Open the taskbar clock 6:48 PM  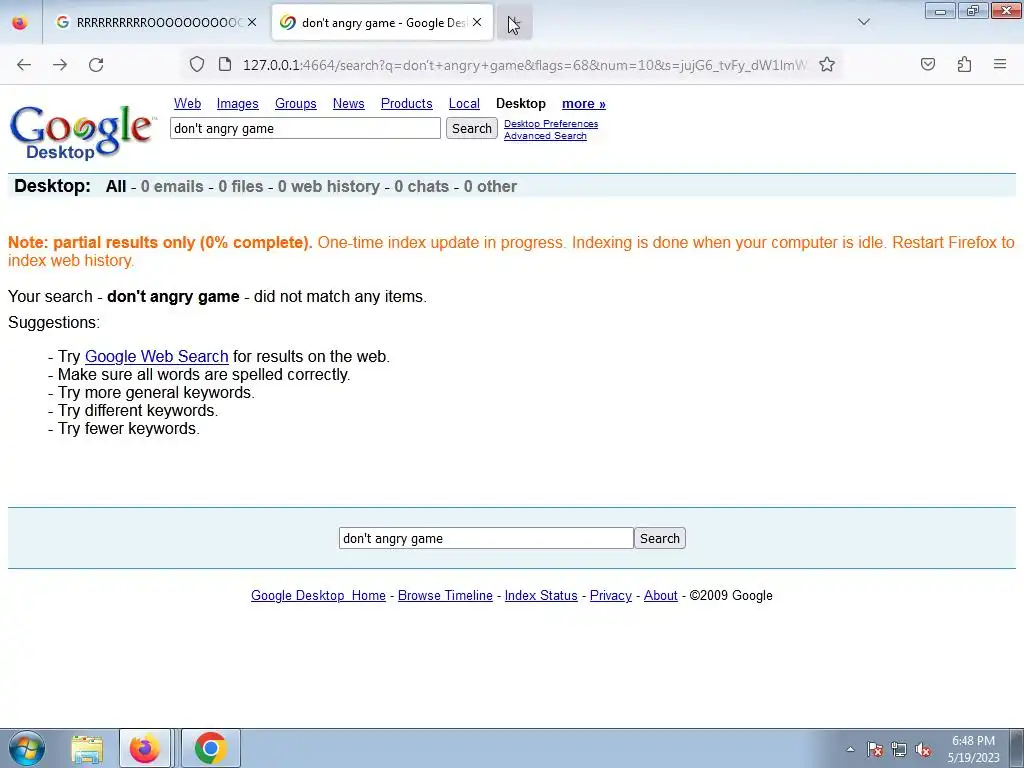click(974, 749)
